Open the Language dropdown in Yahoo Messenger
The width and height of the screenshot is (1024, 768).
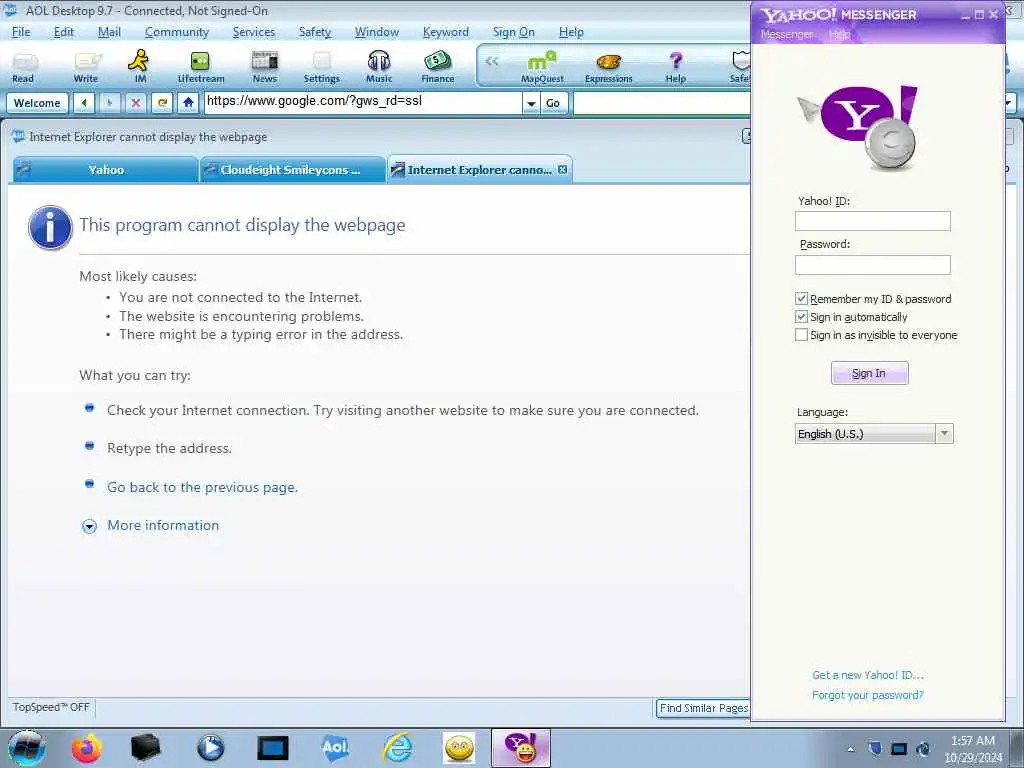point(944,434)
